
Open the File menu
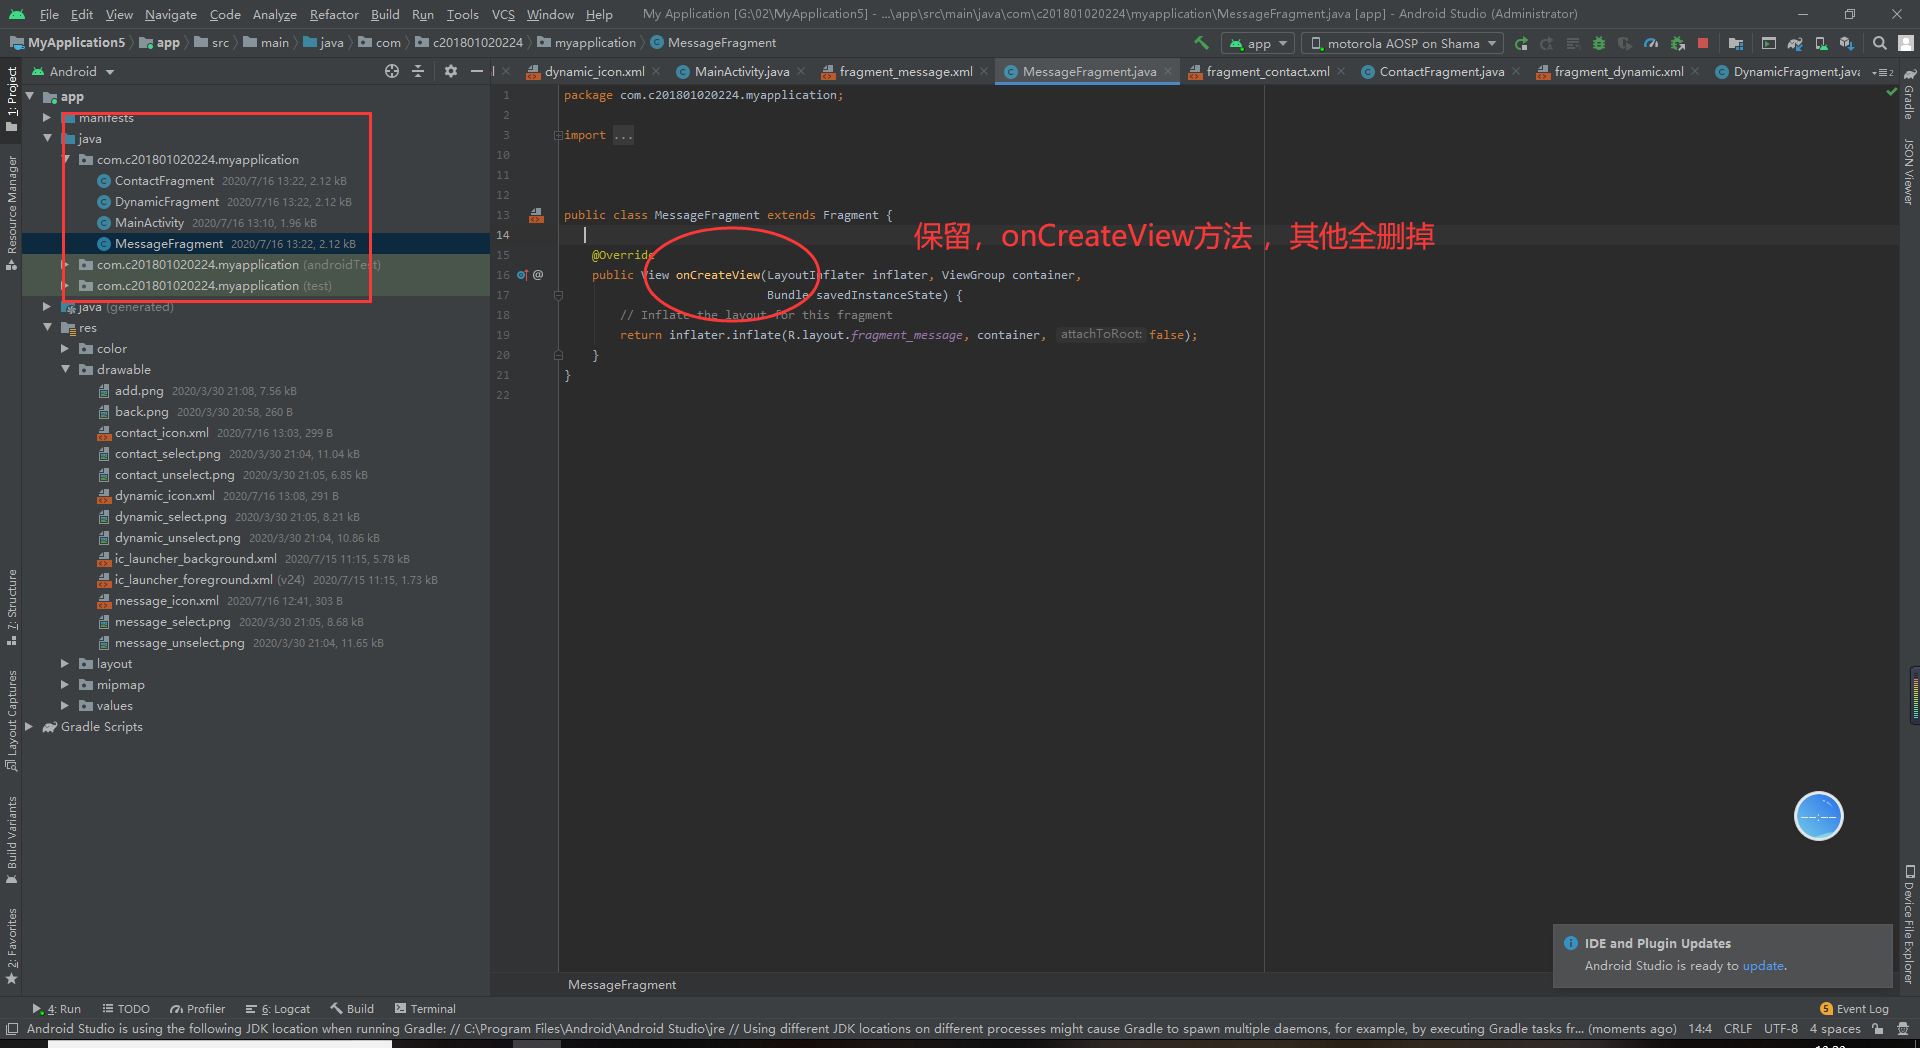[49, 14]
